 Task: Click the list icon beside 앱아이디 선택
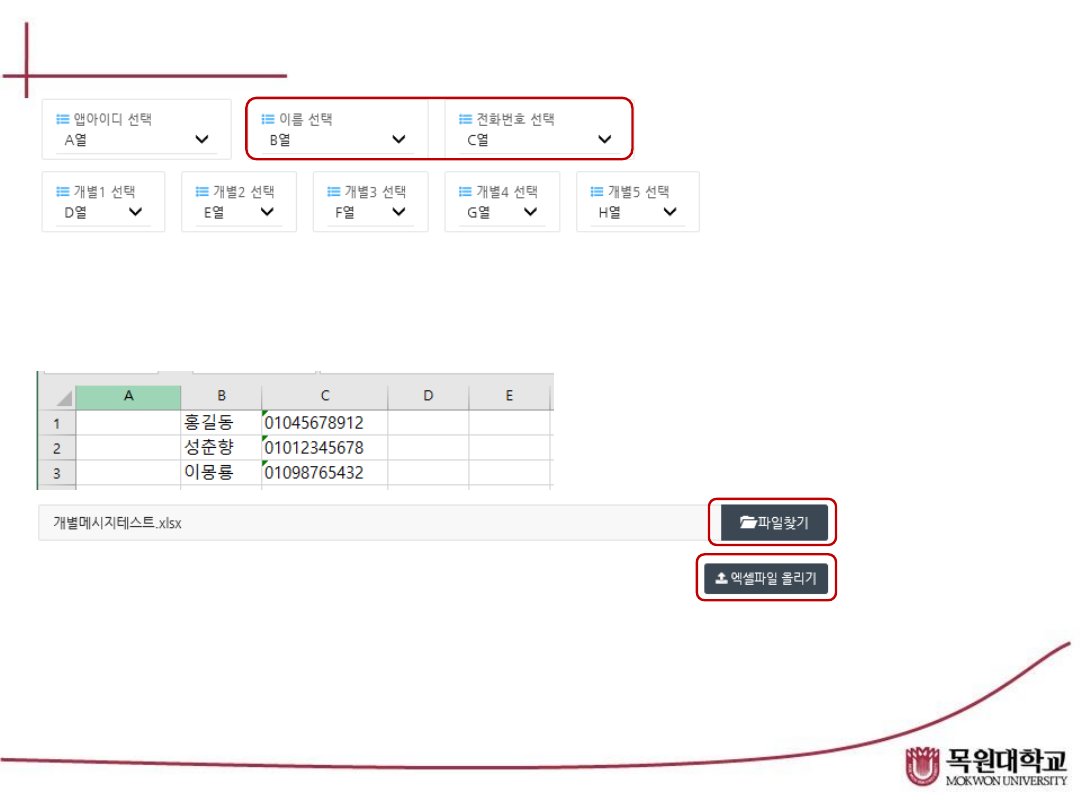tap(62, 119)
